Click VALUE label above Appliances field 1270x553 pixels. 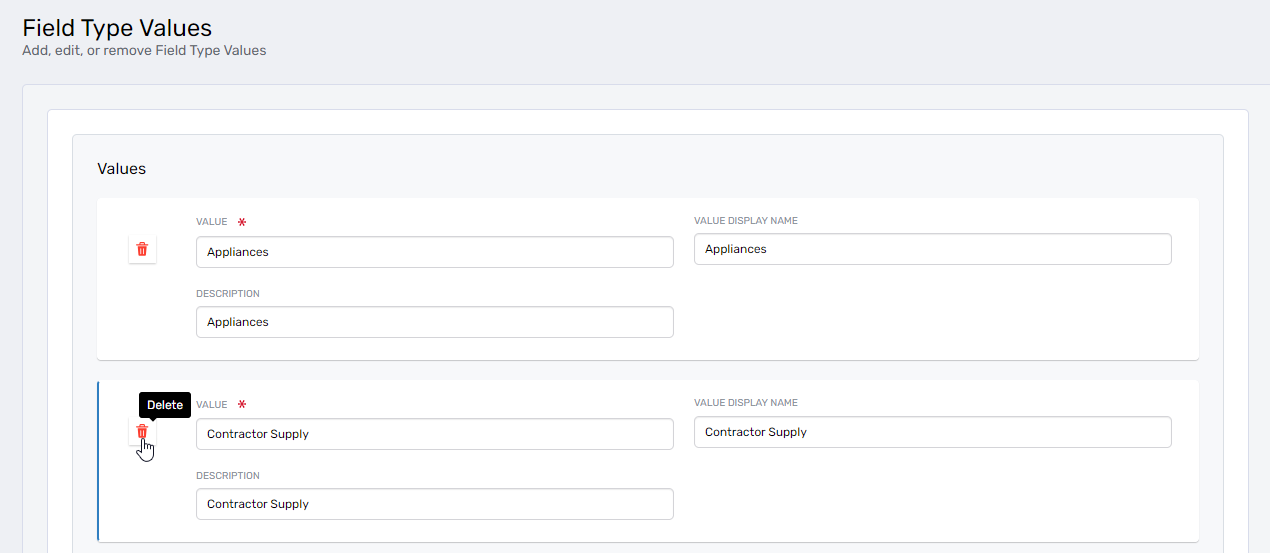pyautogui.click(x=212, y=222)
